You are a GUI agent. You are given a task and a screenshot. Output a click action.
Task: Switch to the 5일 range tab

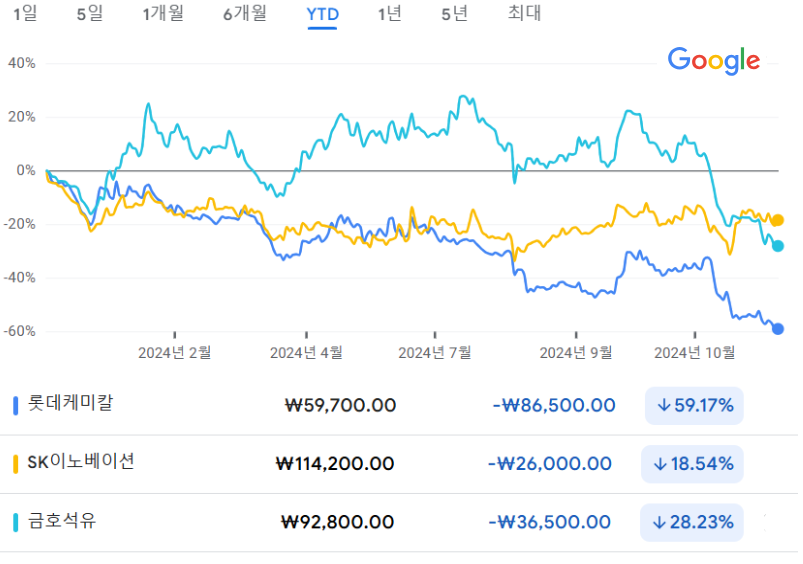click(x=90, y=13)
